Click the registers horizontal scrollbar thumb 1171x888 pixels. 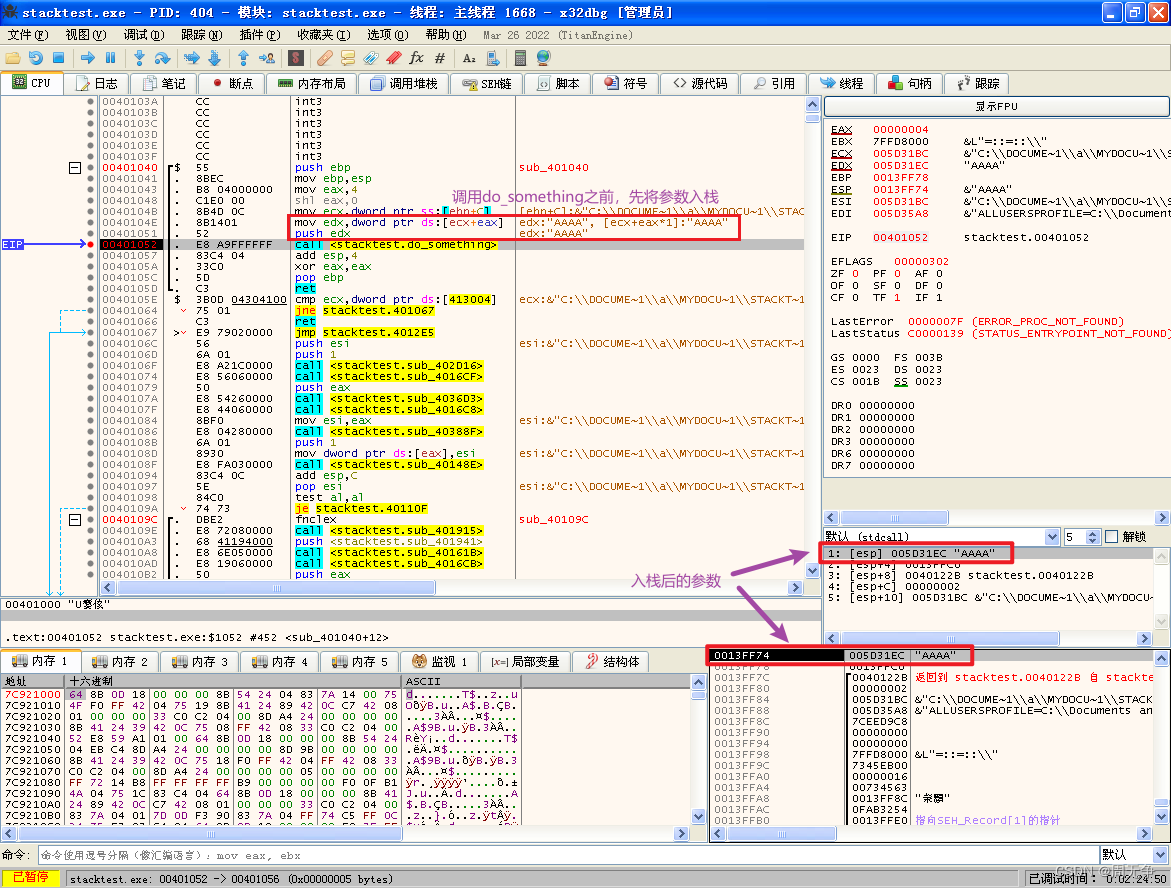894,518
